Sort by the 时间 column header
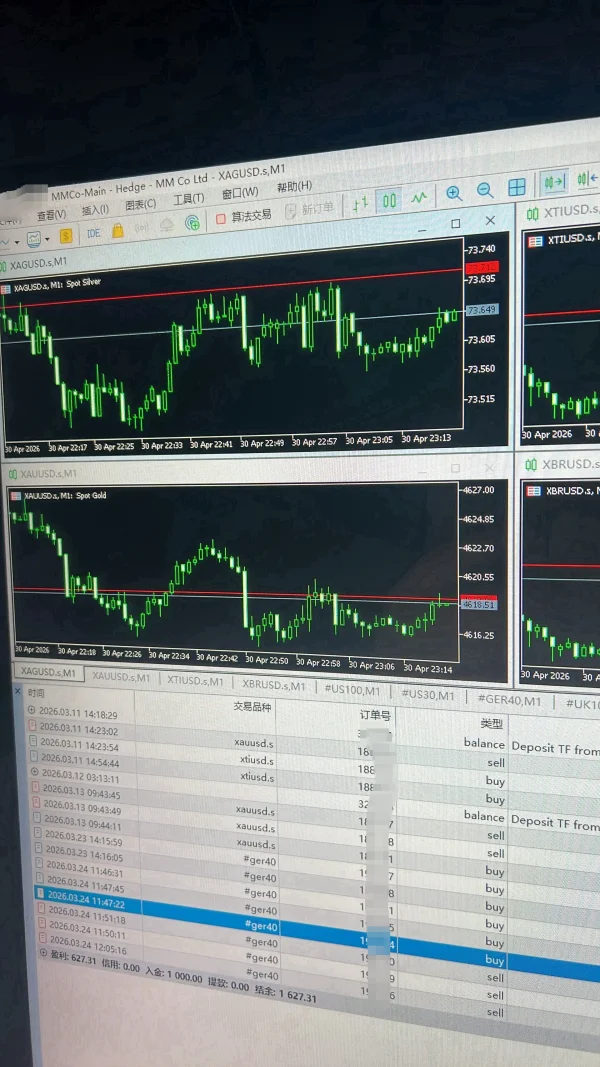The height and width of the screenshot is (1067, 600). point(36,693)
